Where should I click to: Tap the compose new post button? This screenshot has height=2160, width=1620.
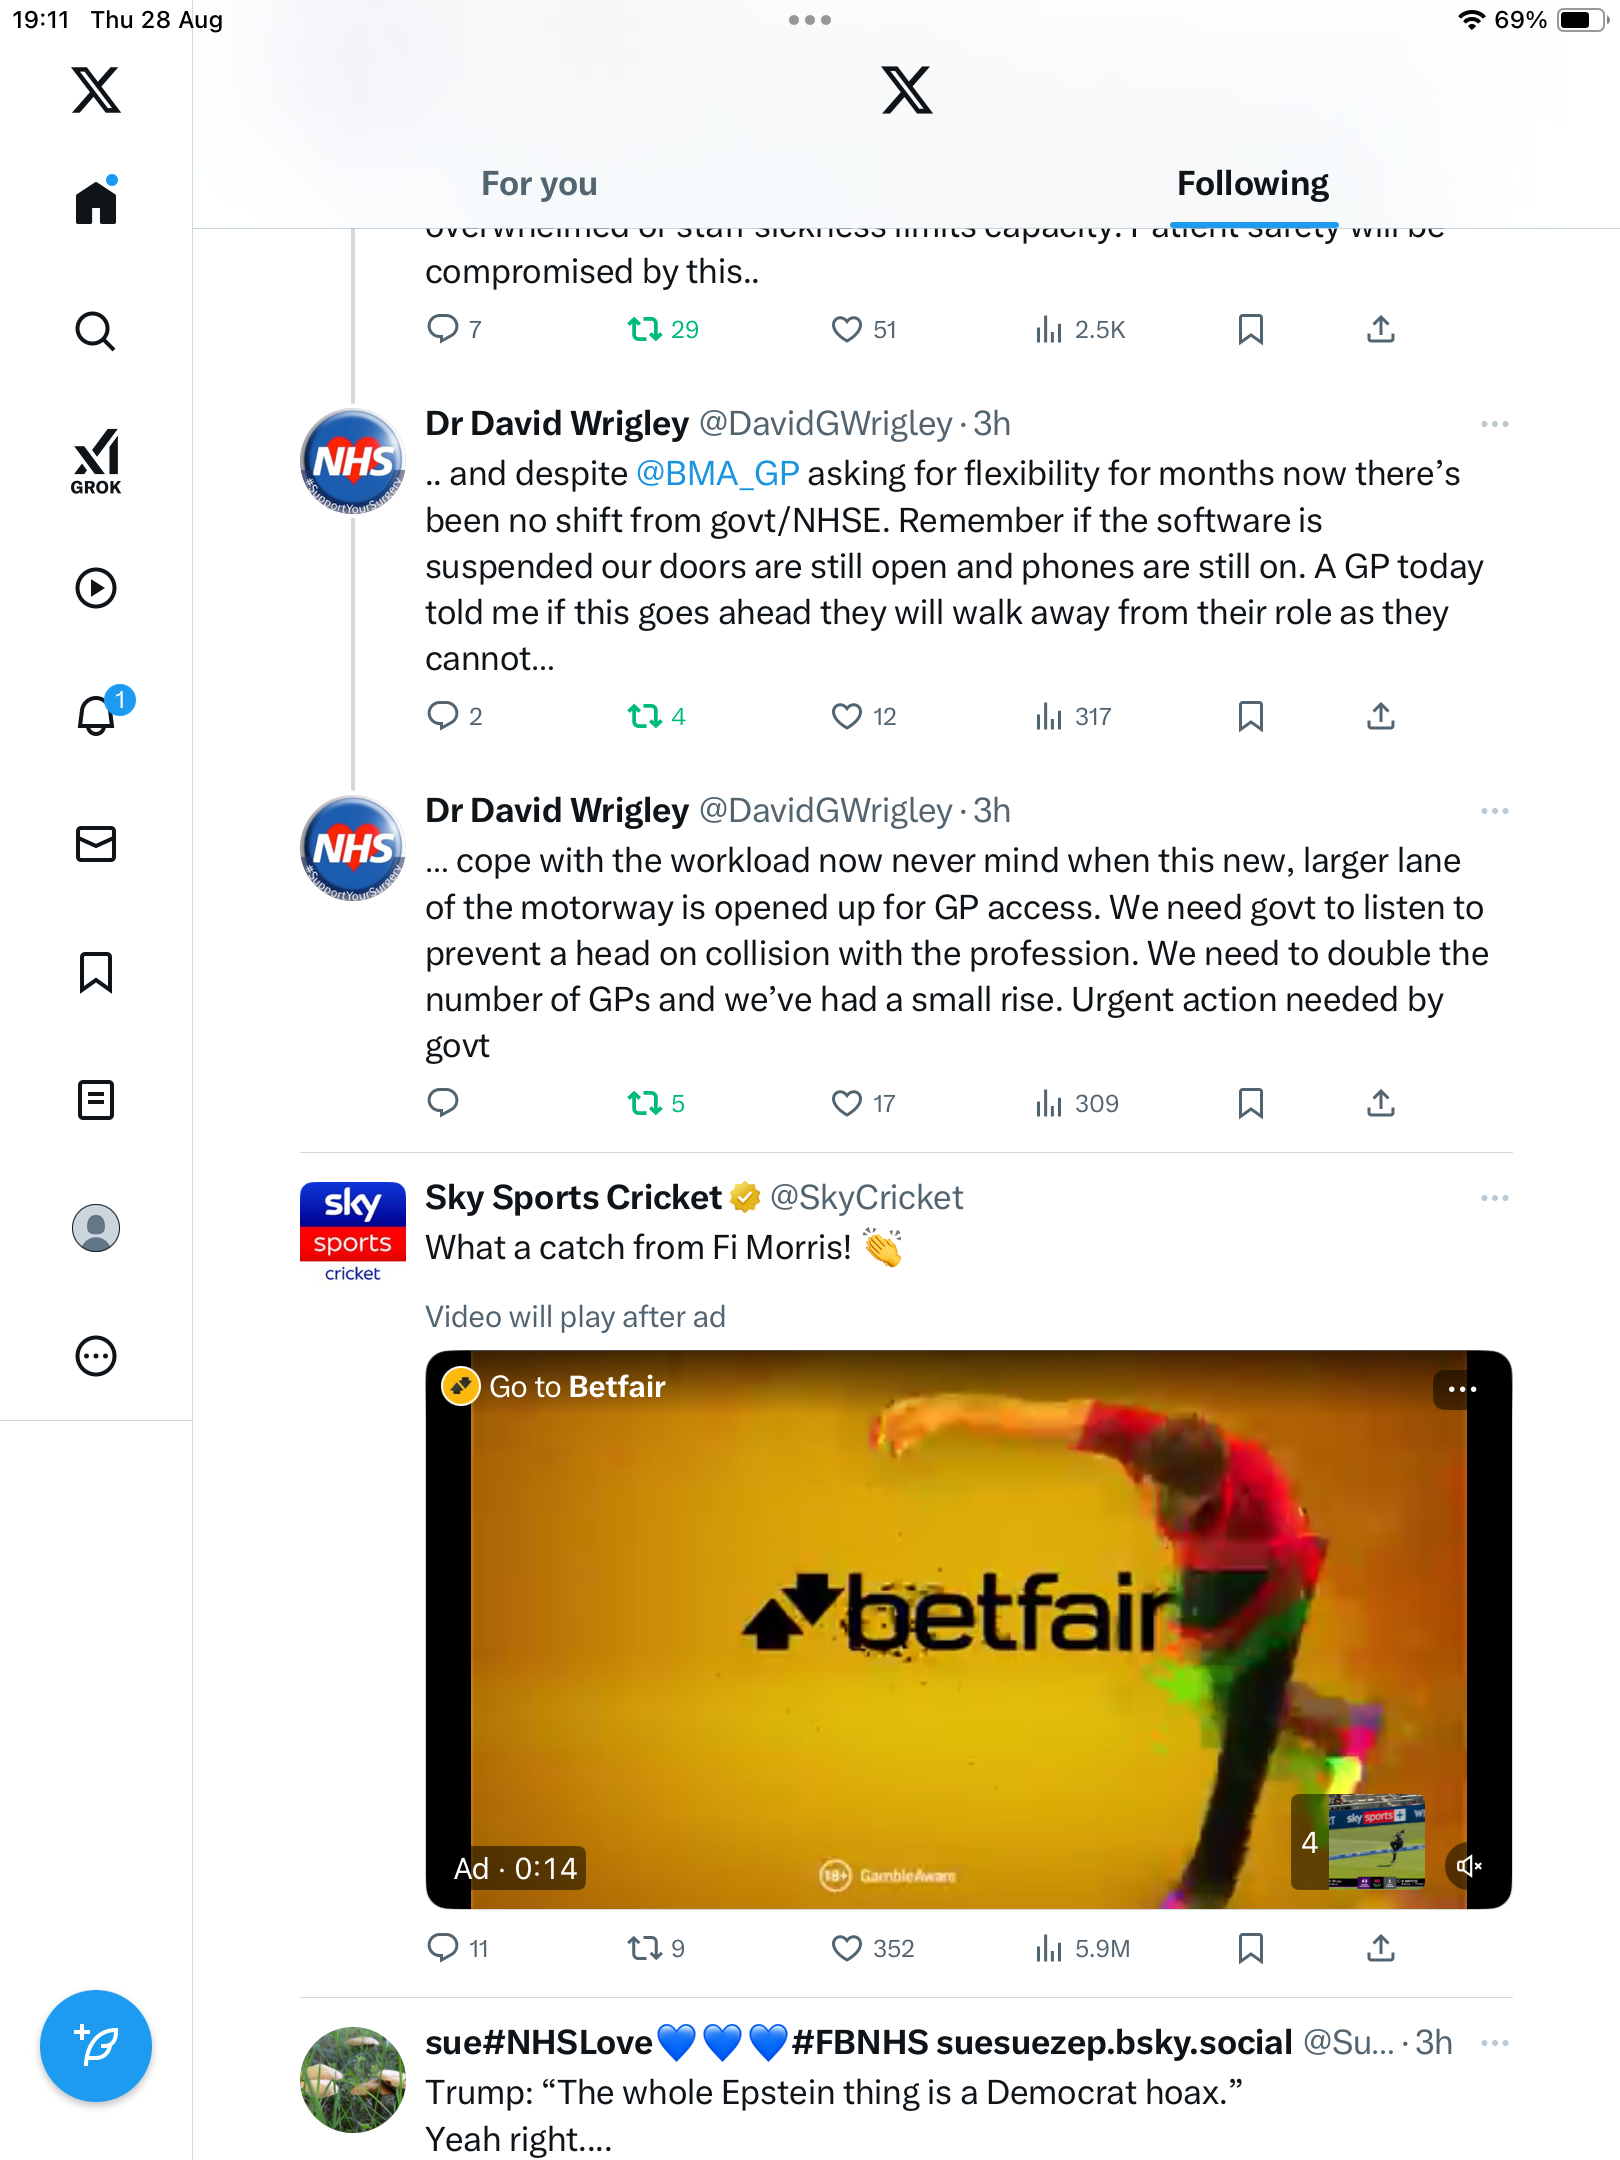pos(96,2046)
